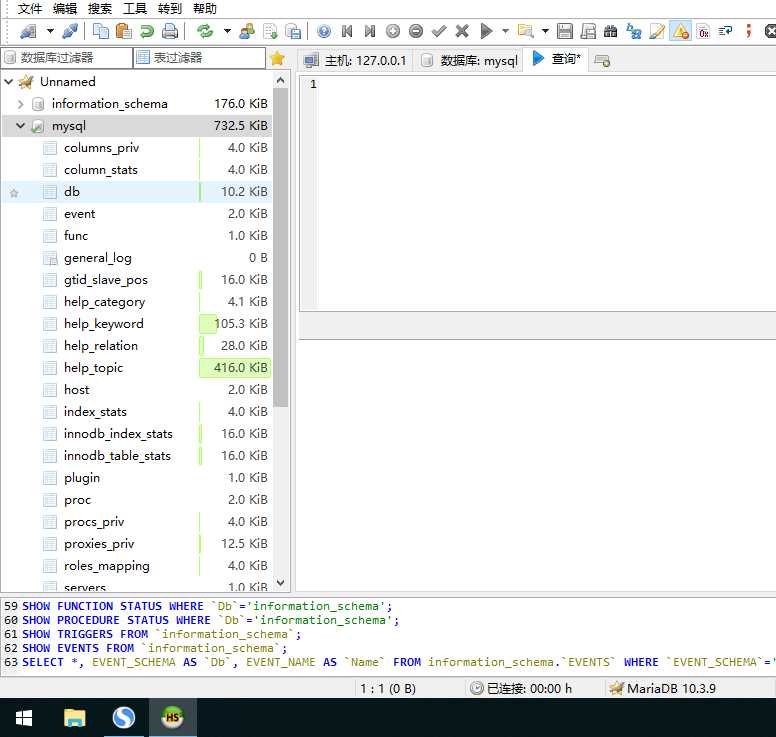Click the export database as SQL icon
This screenshot has height=737, width=776.
[x=270, y=32]
